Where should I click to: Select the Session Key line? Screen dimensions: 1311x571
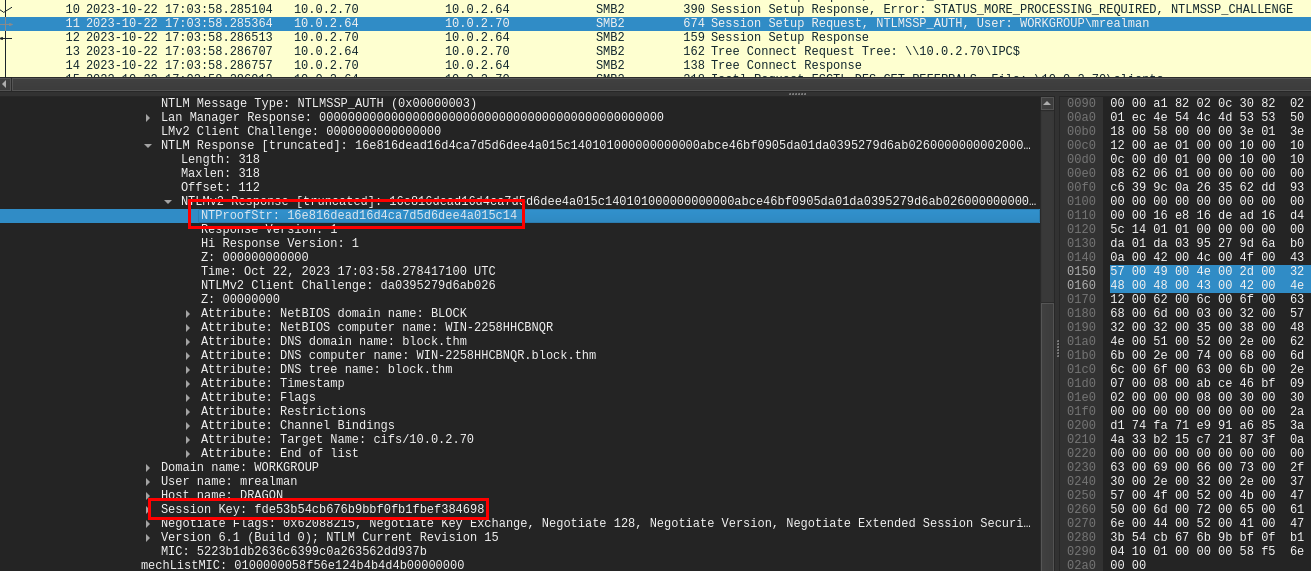[x=520, y=510]
